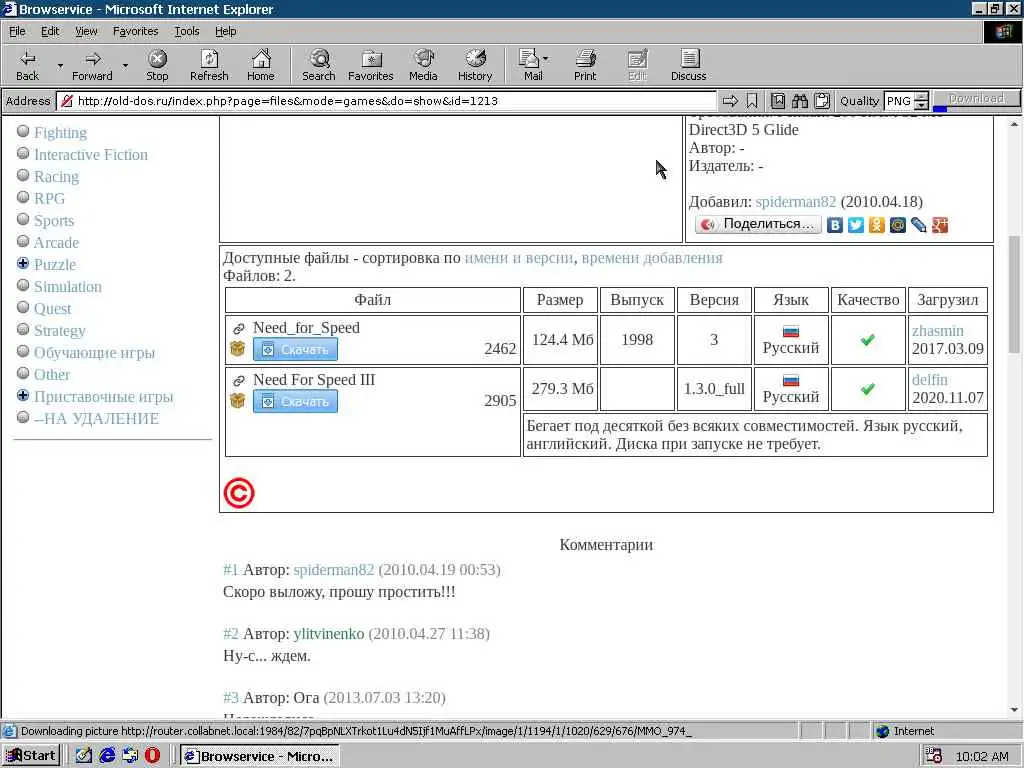Open spiderman82 link in Добавил line
Image resolution: width=1024 pixels, height=768 pixels.
pyautogui.click(x=795, y=202)
